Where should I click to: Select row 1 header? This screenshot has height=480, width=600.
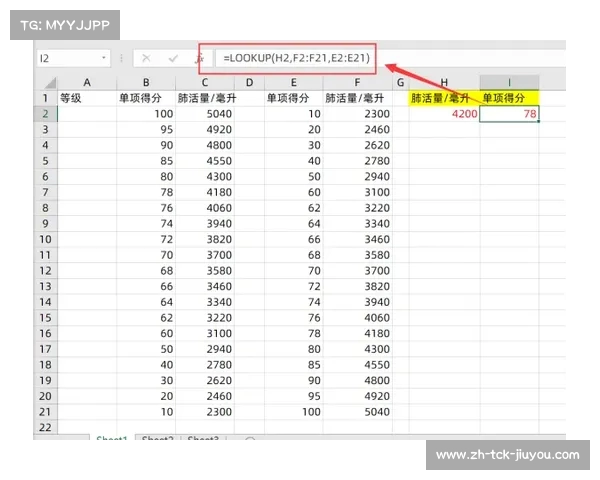[45, 98]
